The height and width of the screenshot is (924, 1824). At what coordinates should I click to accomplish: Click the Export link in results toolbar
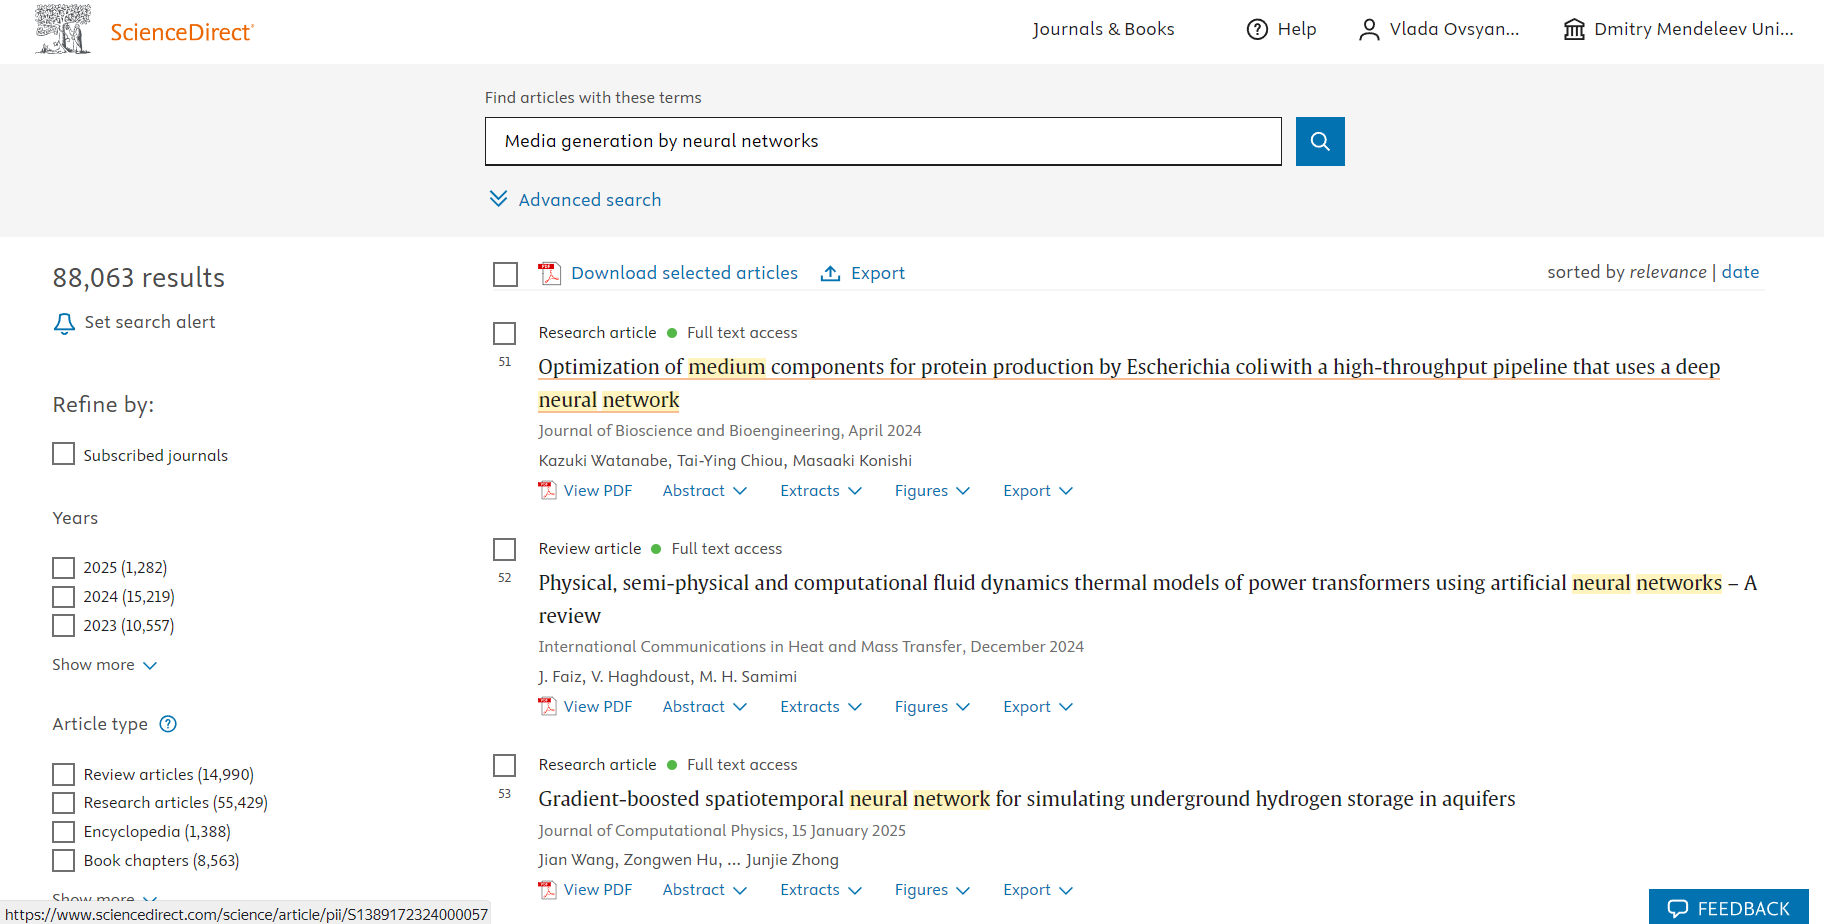878,273
